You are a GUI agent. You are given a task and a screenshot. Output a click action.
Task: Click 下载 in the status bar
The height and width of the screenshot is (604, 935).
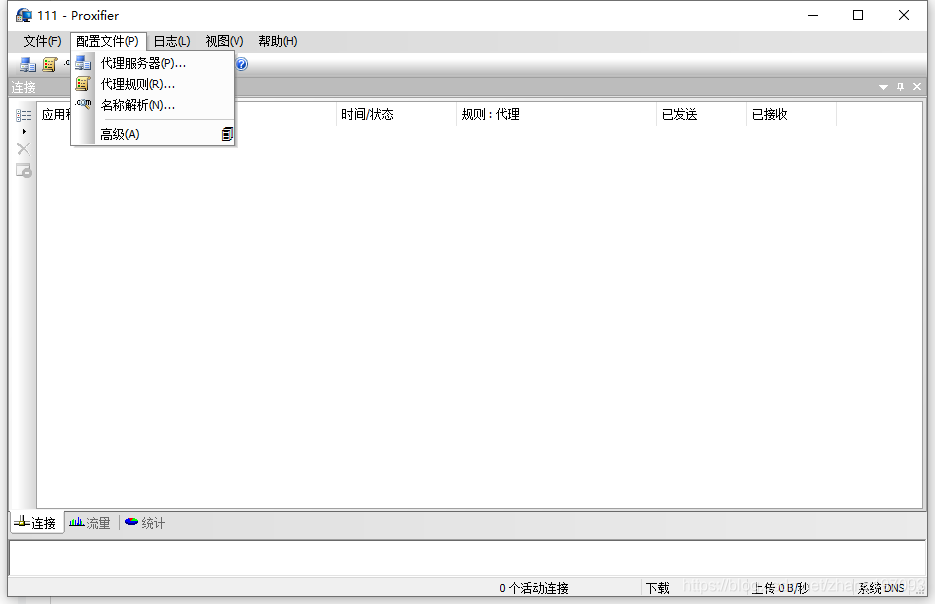click(658, 588)
